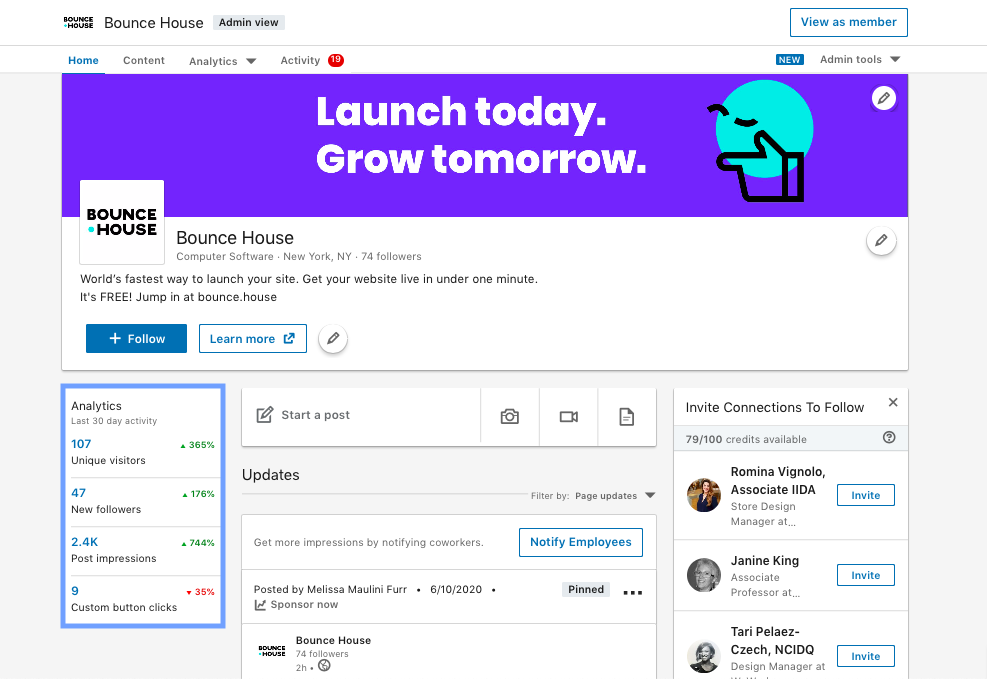The width and height of the screenshot is (987, 679).
Task: Click the Start a post pencil icon
Action: click(x=265, y=415)
